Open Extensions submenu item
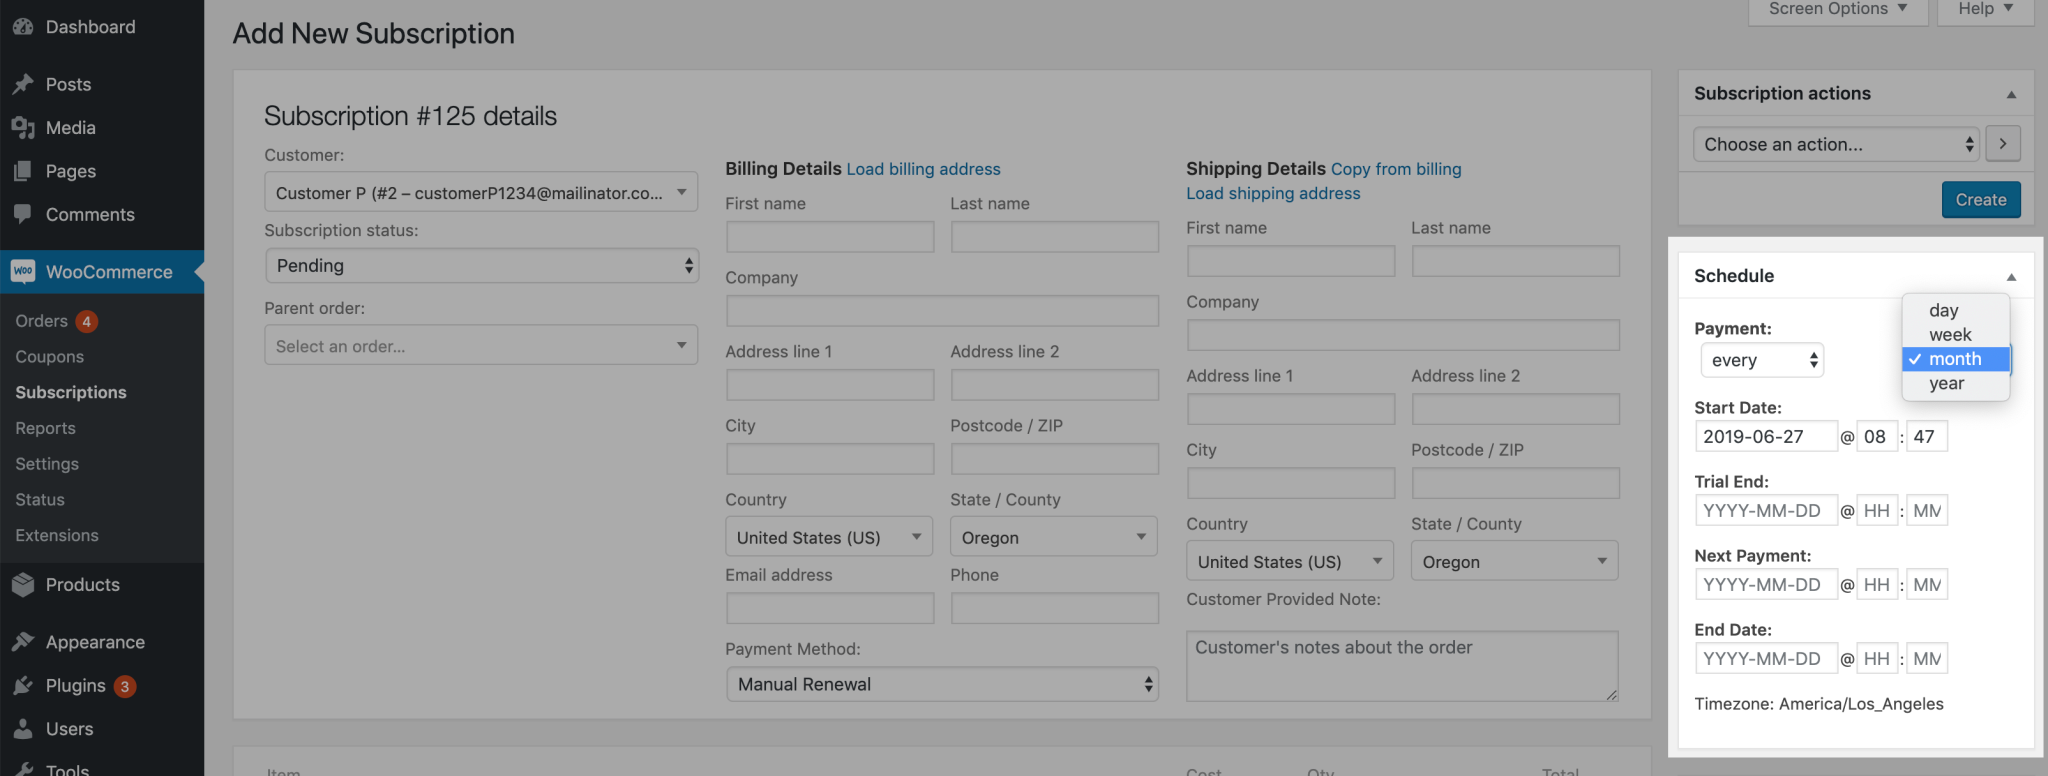Screen dimensions: 2048x776 57,535
